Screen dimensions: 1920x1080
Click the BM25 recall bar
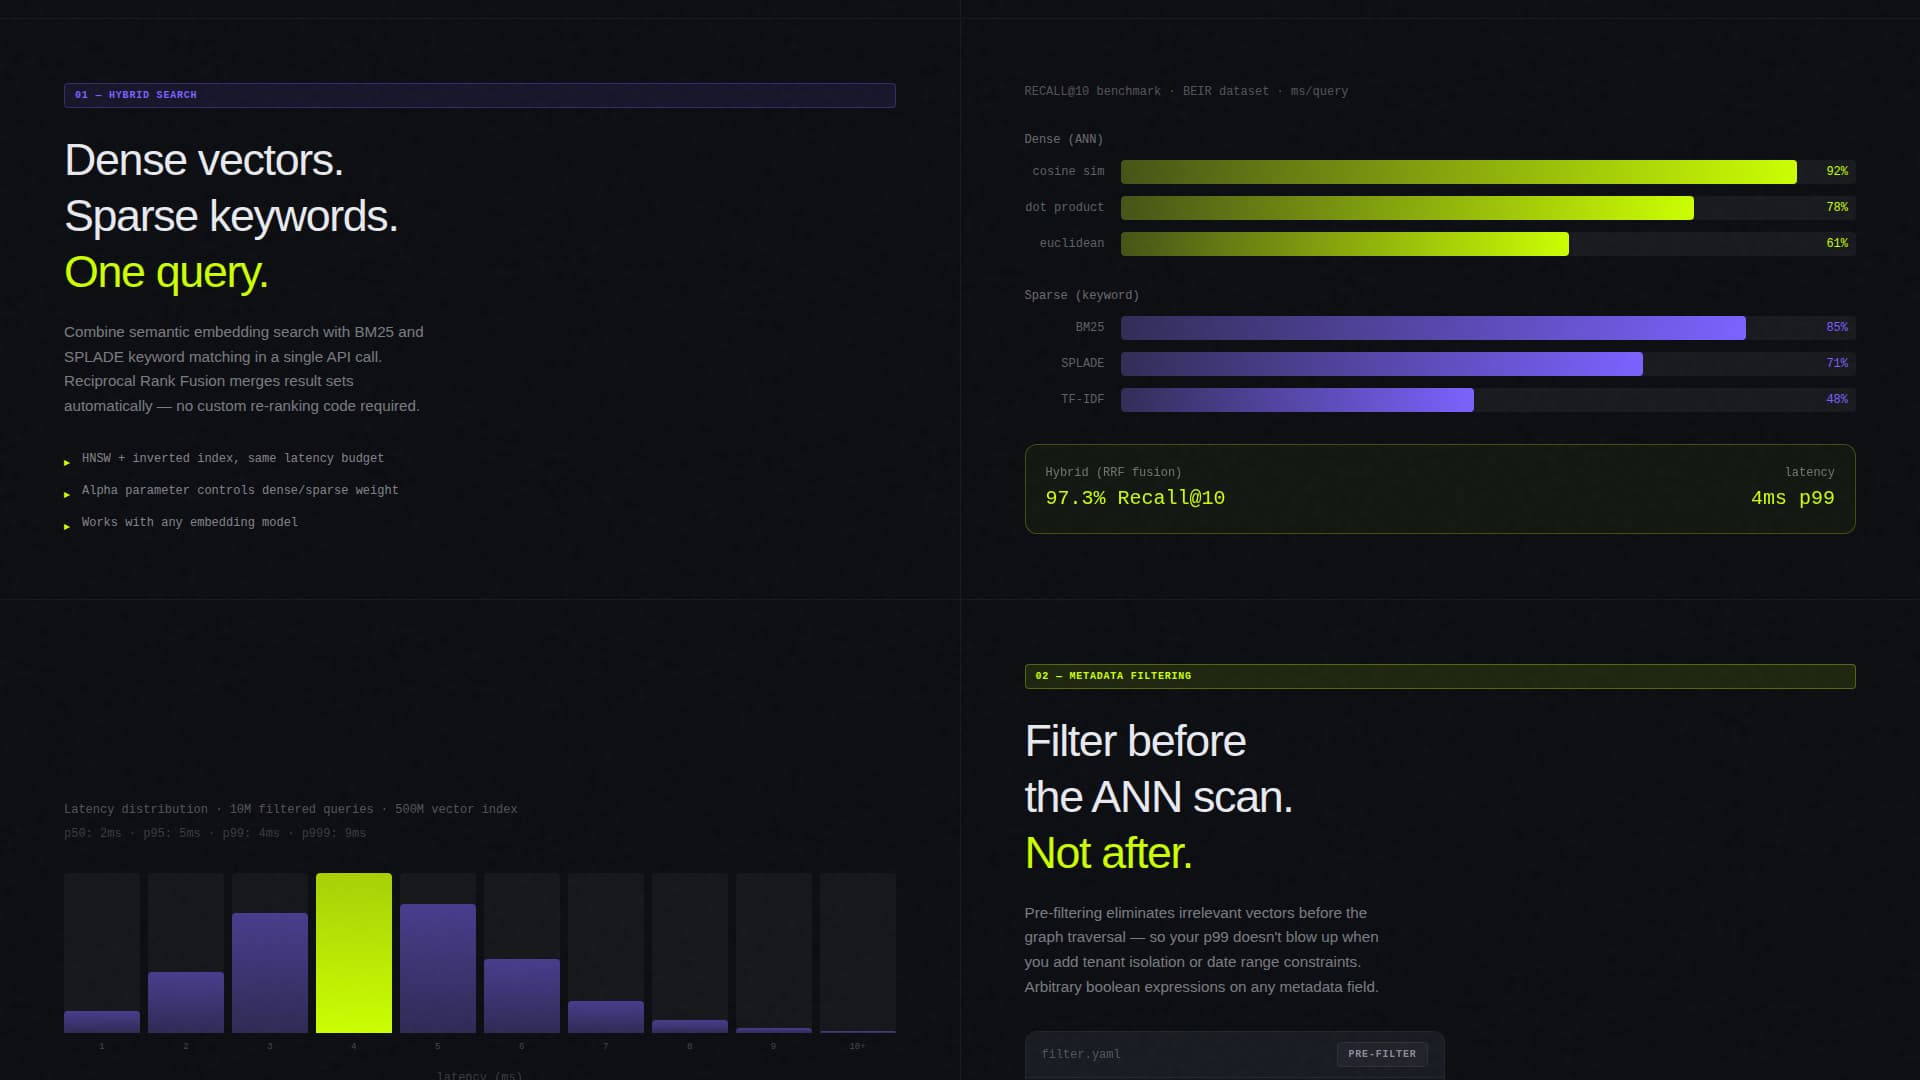[1433, 328]
